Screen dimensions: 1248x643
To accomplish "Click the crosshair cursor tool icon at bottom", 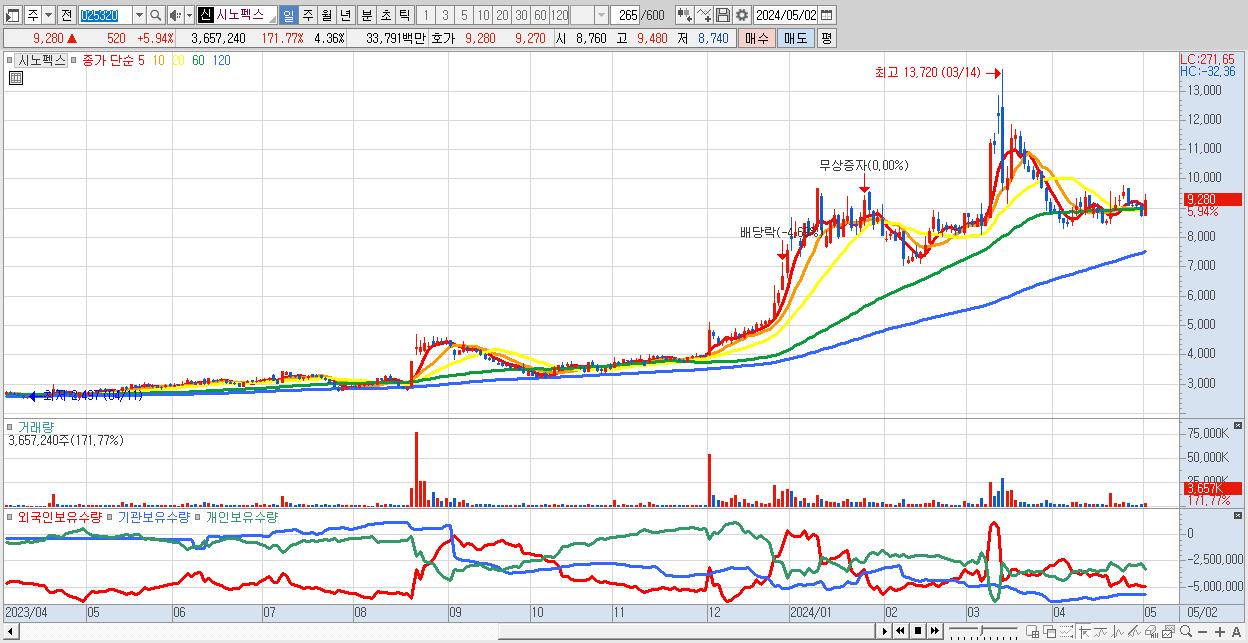I will (x=1084, y=632).
